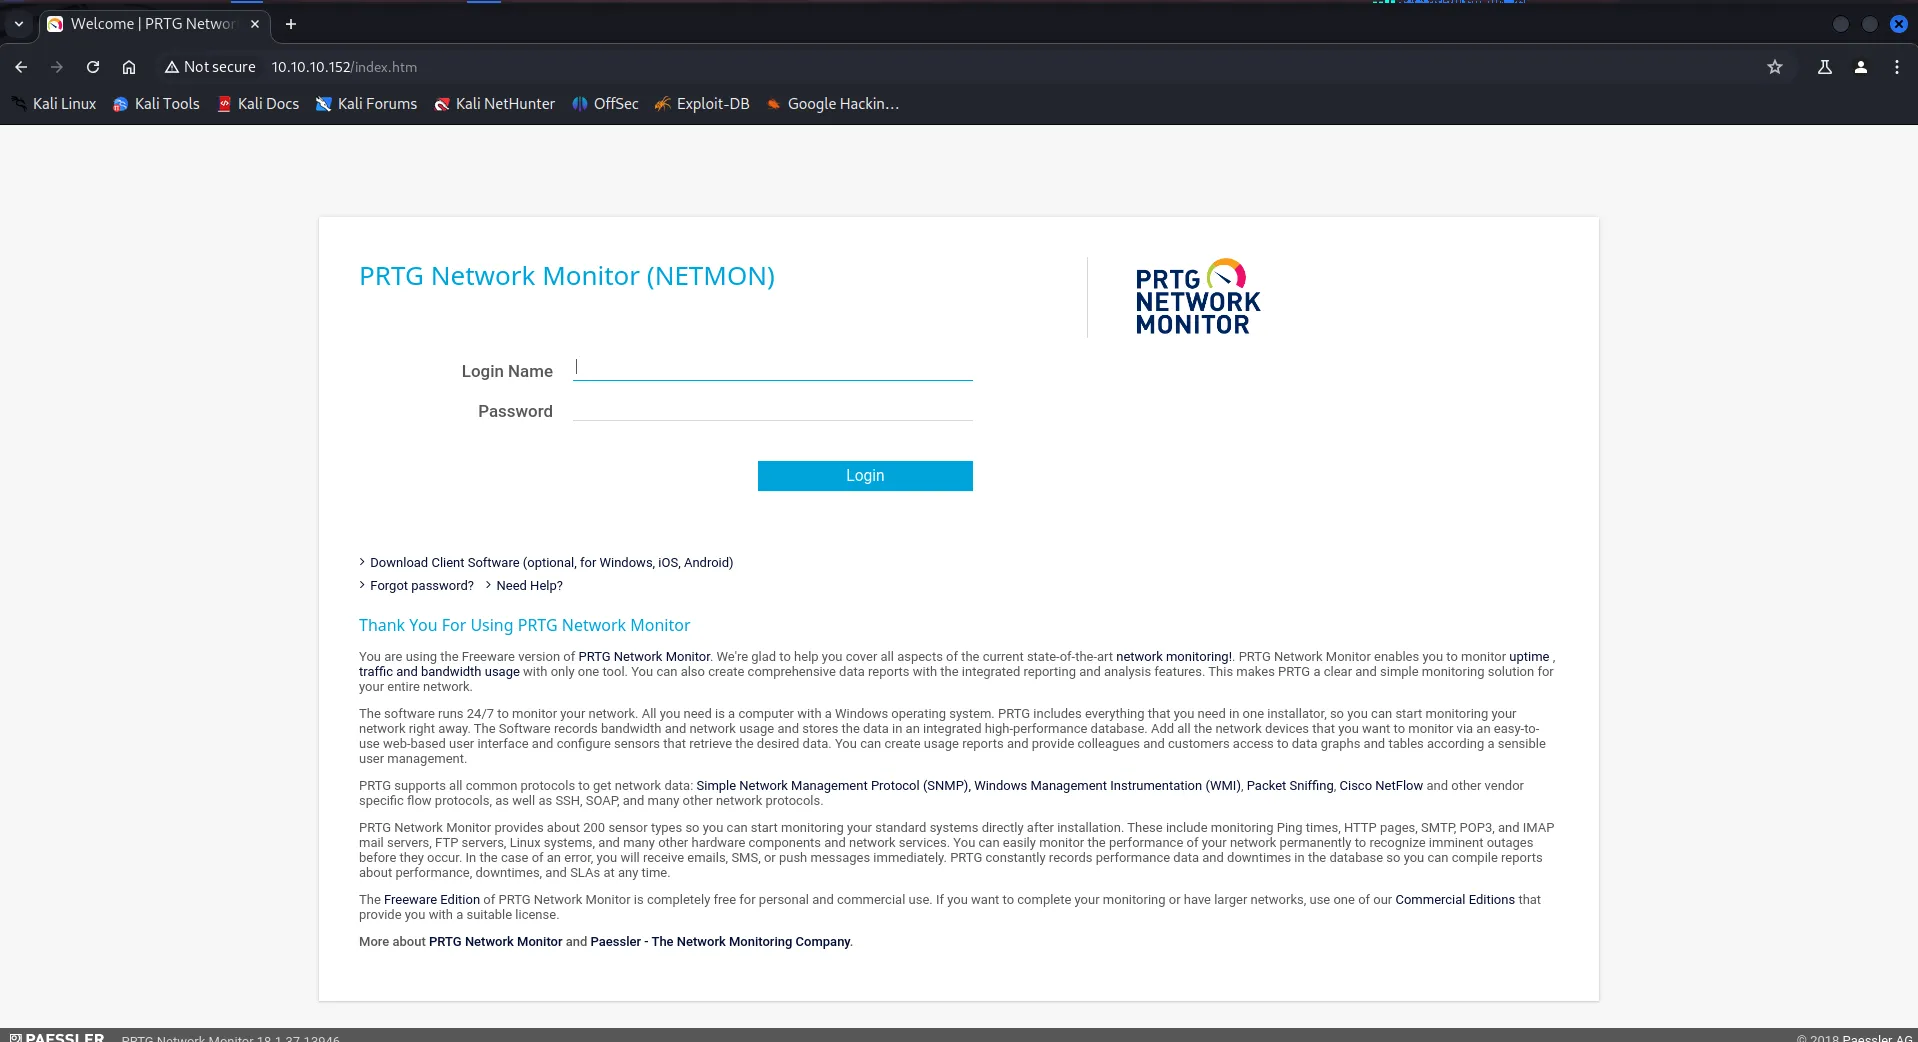1918x1042 pixels.
Task: Bookmark this page with the star icon
Action: pyautogui.click(x=1775, y=67)
